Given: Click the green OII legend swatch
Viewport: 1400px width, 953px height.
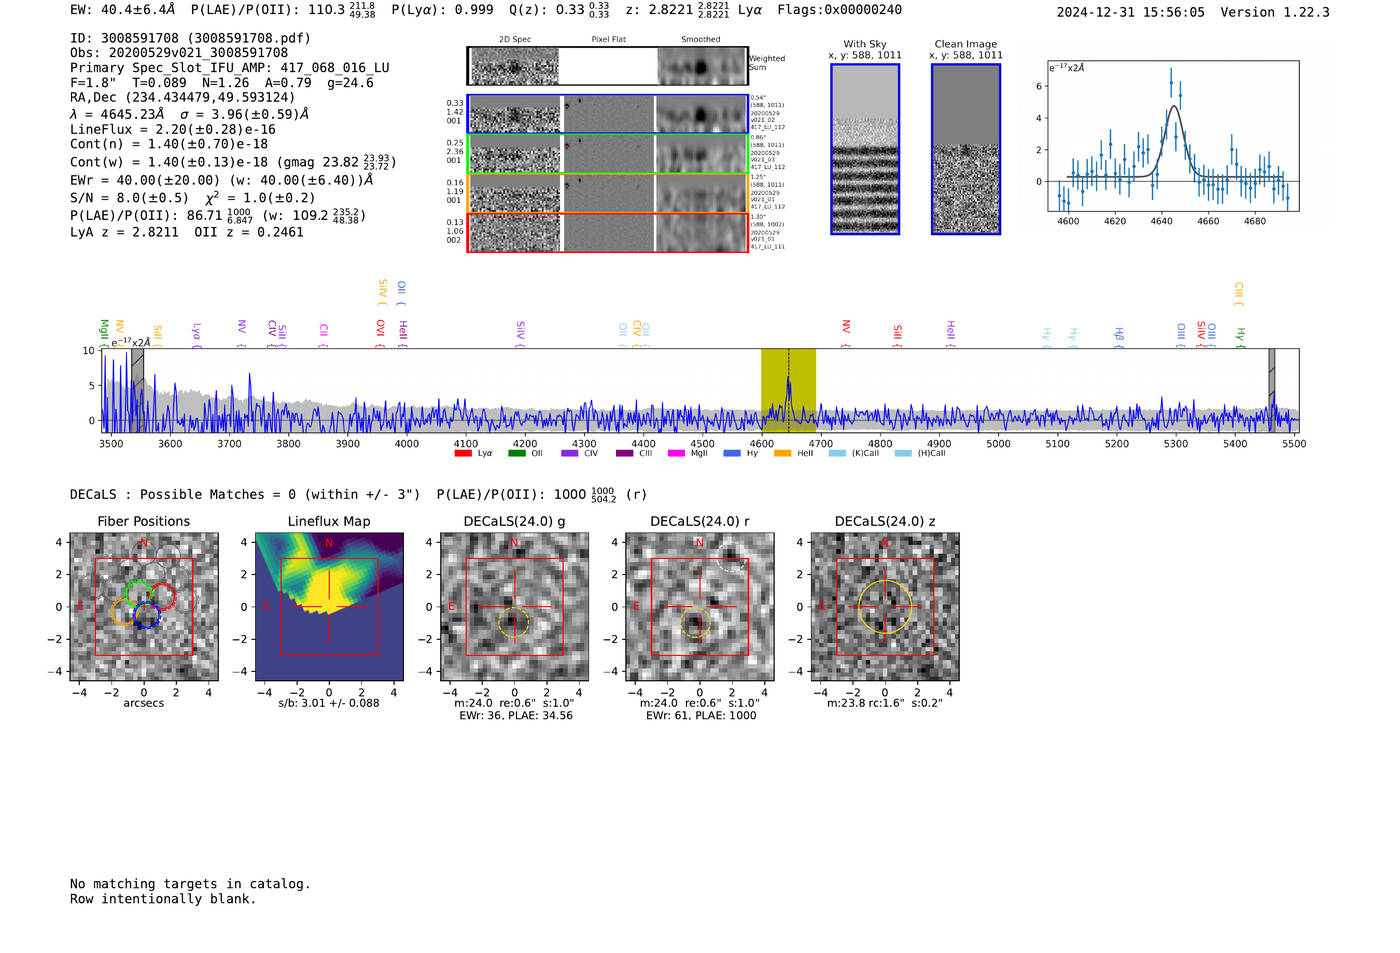Looking at the screenshot, I should [516, 454].
